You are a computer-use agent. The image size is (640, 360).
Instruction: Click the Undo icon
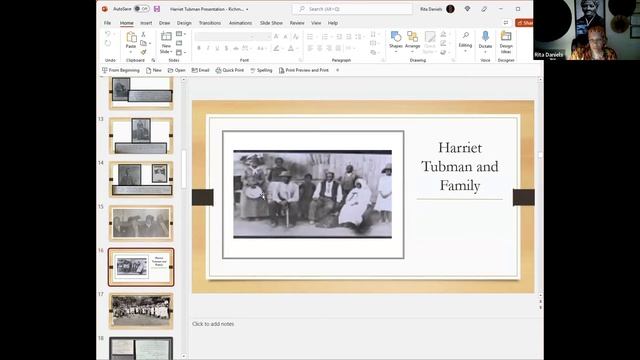coord(108,34)
